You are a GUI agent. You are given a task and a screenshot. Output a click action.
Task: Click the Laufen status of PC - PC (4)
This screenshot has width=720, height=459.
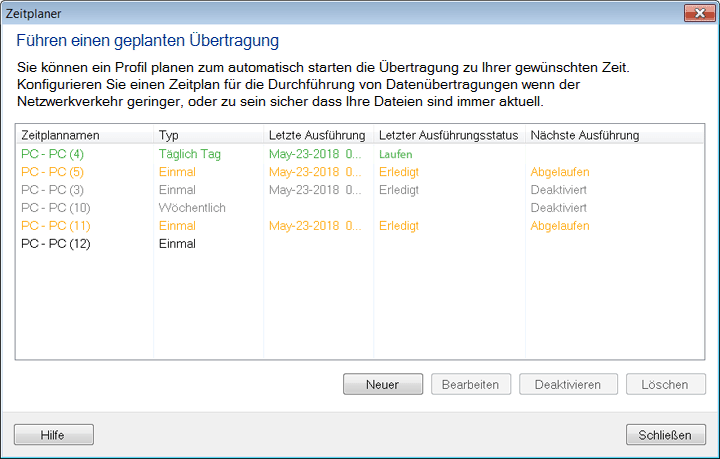397,155
